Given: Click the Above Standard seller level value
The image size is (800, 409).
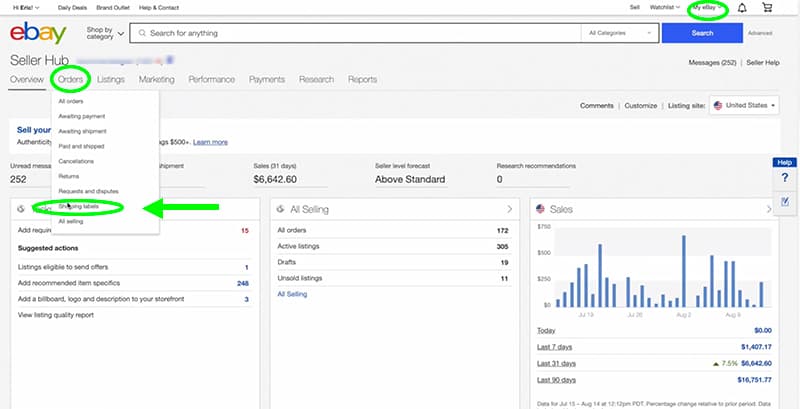Looking at the screenshot, I should pyautogui.click(x=410, y=180).
